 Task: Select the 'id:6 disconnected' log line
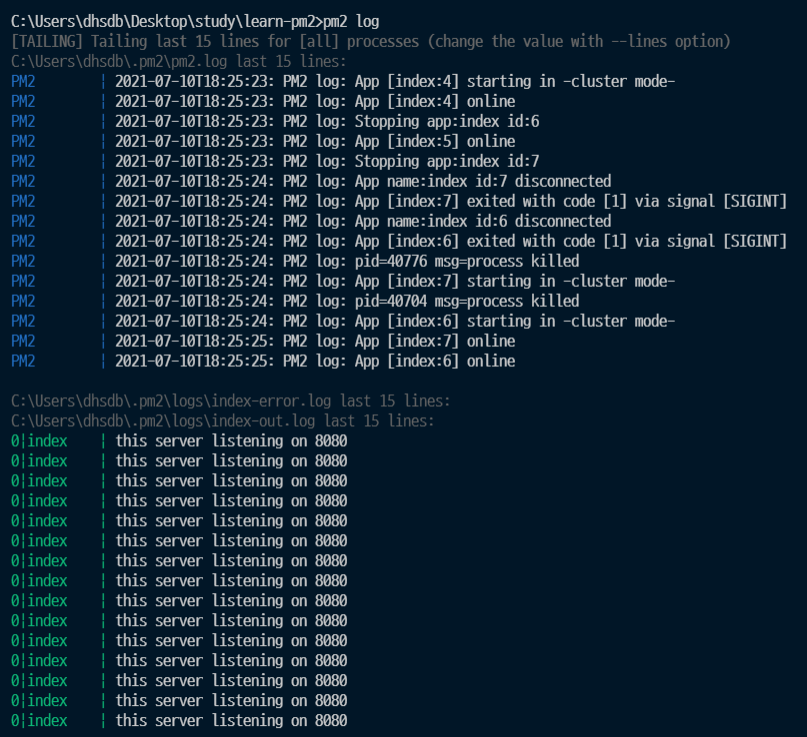[311, 221]
